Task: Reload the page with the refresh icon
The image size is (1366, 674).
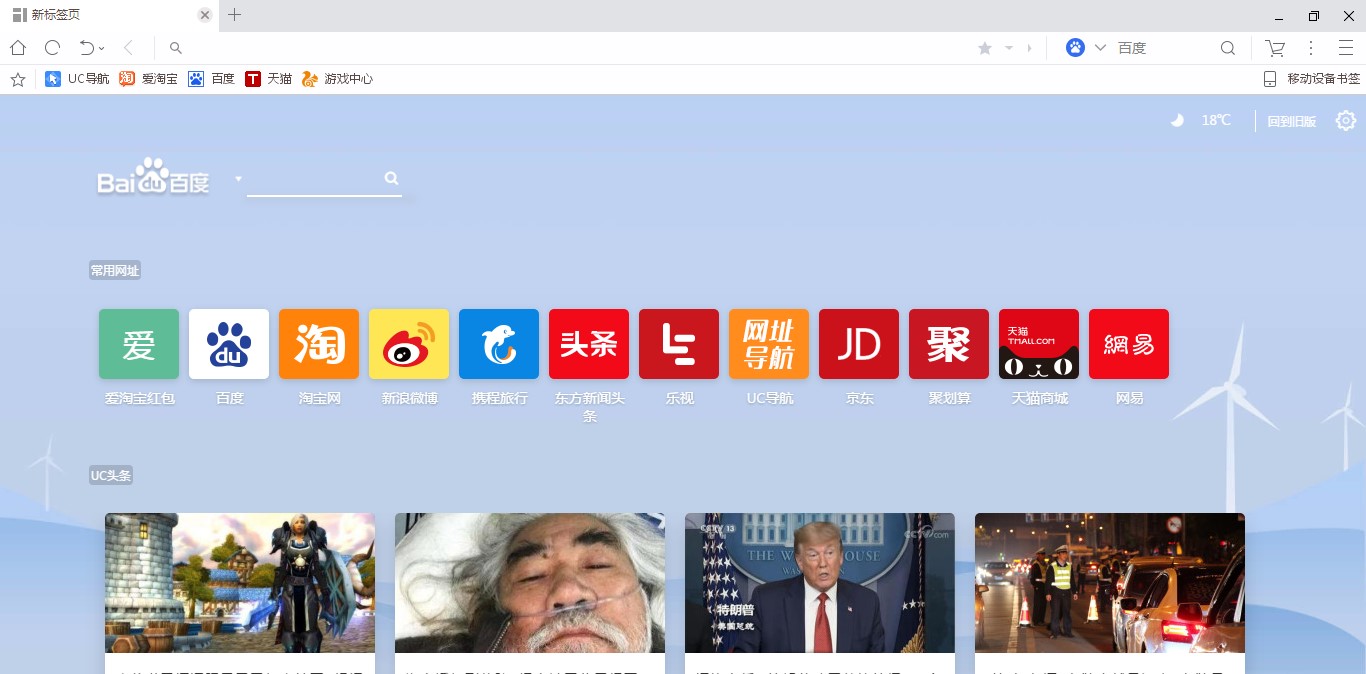Action: (53, 48)
